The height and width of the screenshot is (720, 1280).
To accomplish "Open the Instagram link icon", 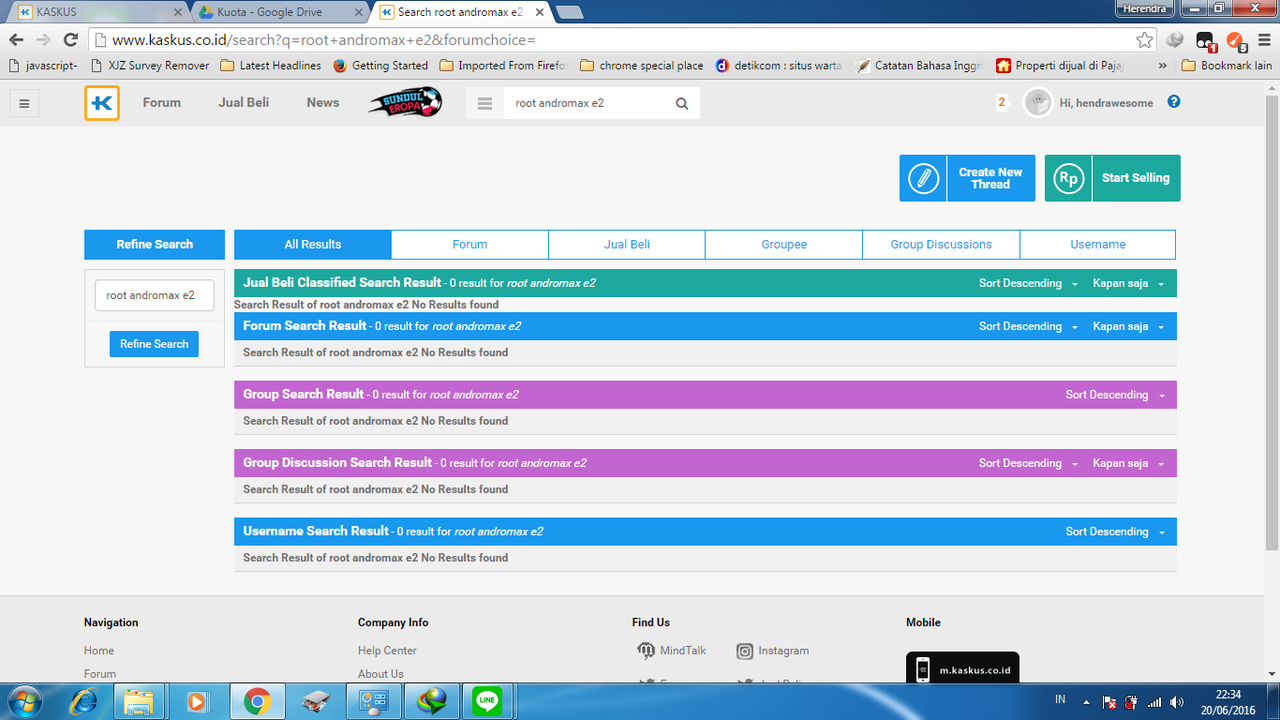I will (744, 651).
